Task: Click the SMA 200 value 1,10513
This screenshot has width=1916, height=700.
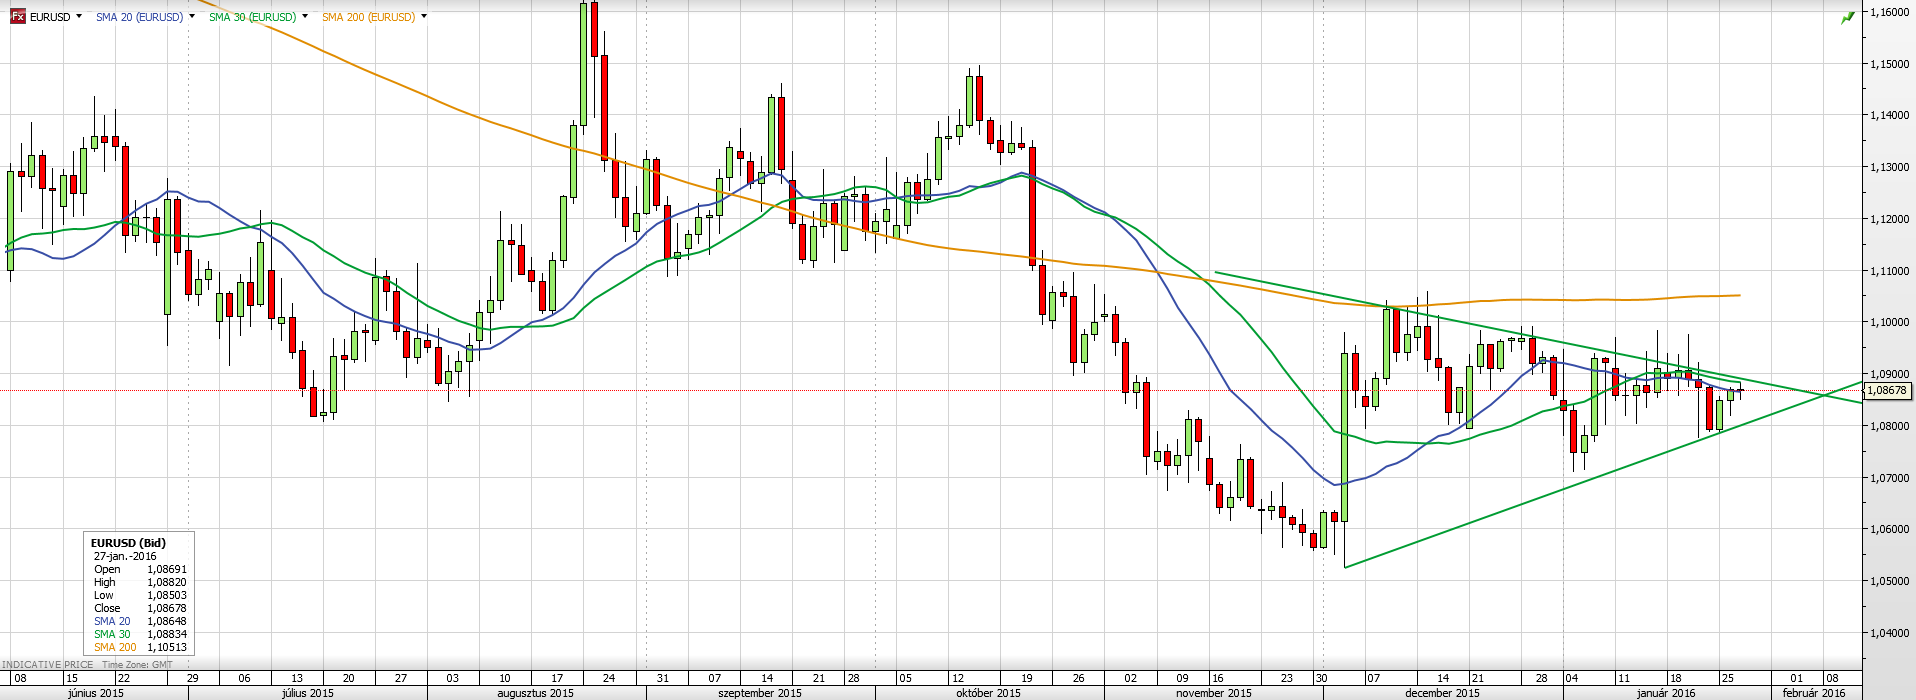Action: [x=167, y=647]
